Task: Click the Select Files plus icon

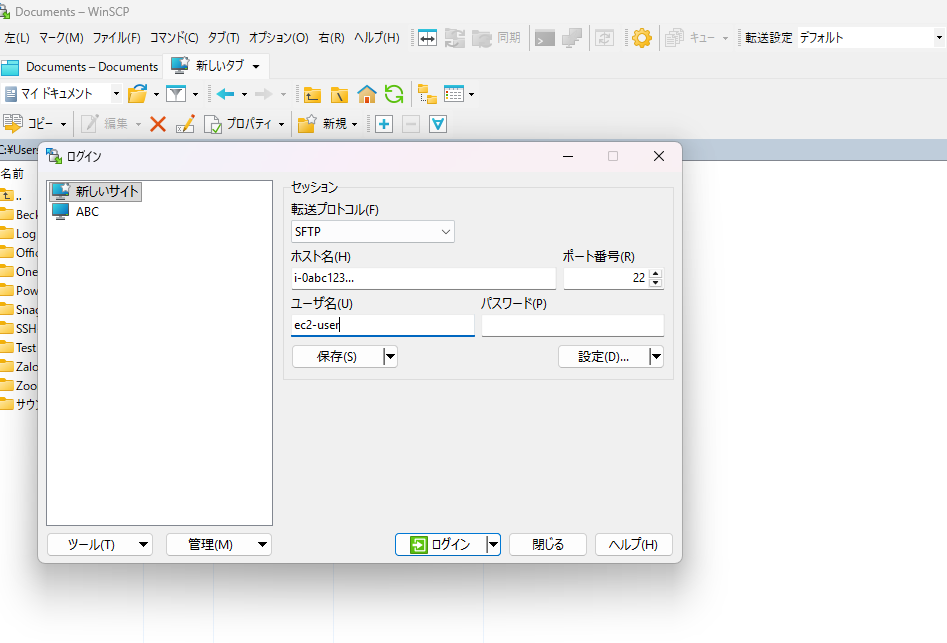Action: 384,124
